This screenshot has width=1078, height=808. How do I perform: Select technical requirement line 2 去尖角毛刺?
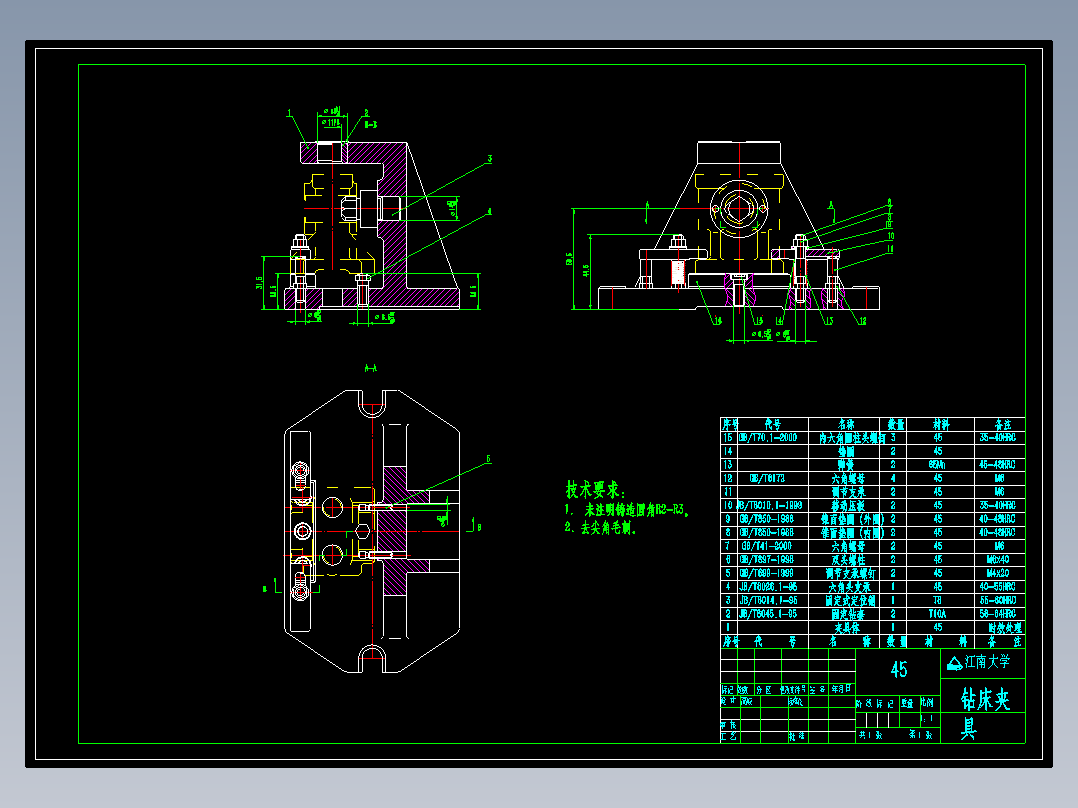601,528
